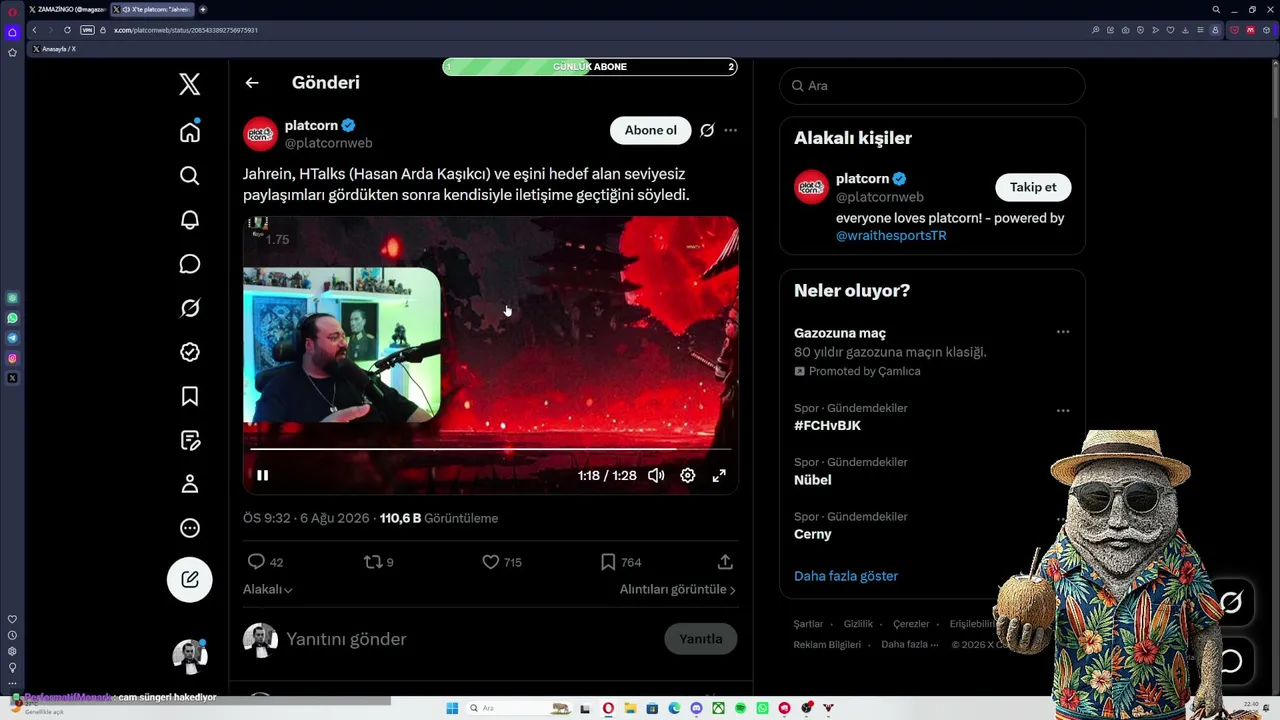This screenshot has height=720, width=1280.
Task: Toggle the VPN badge in address bar
Action: pyautogui.click(x=87, y=30)
